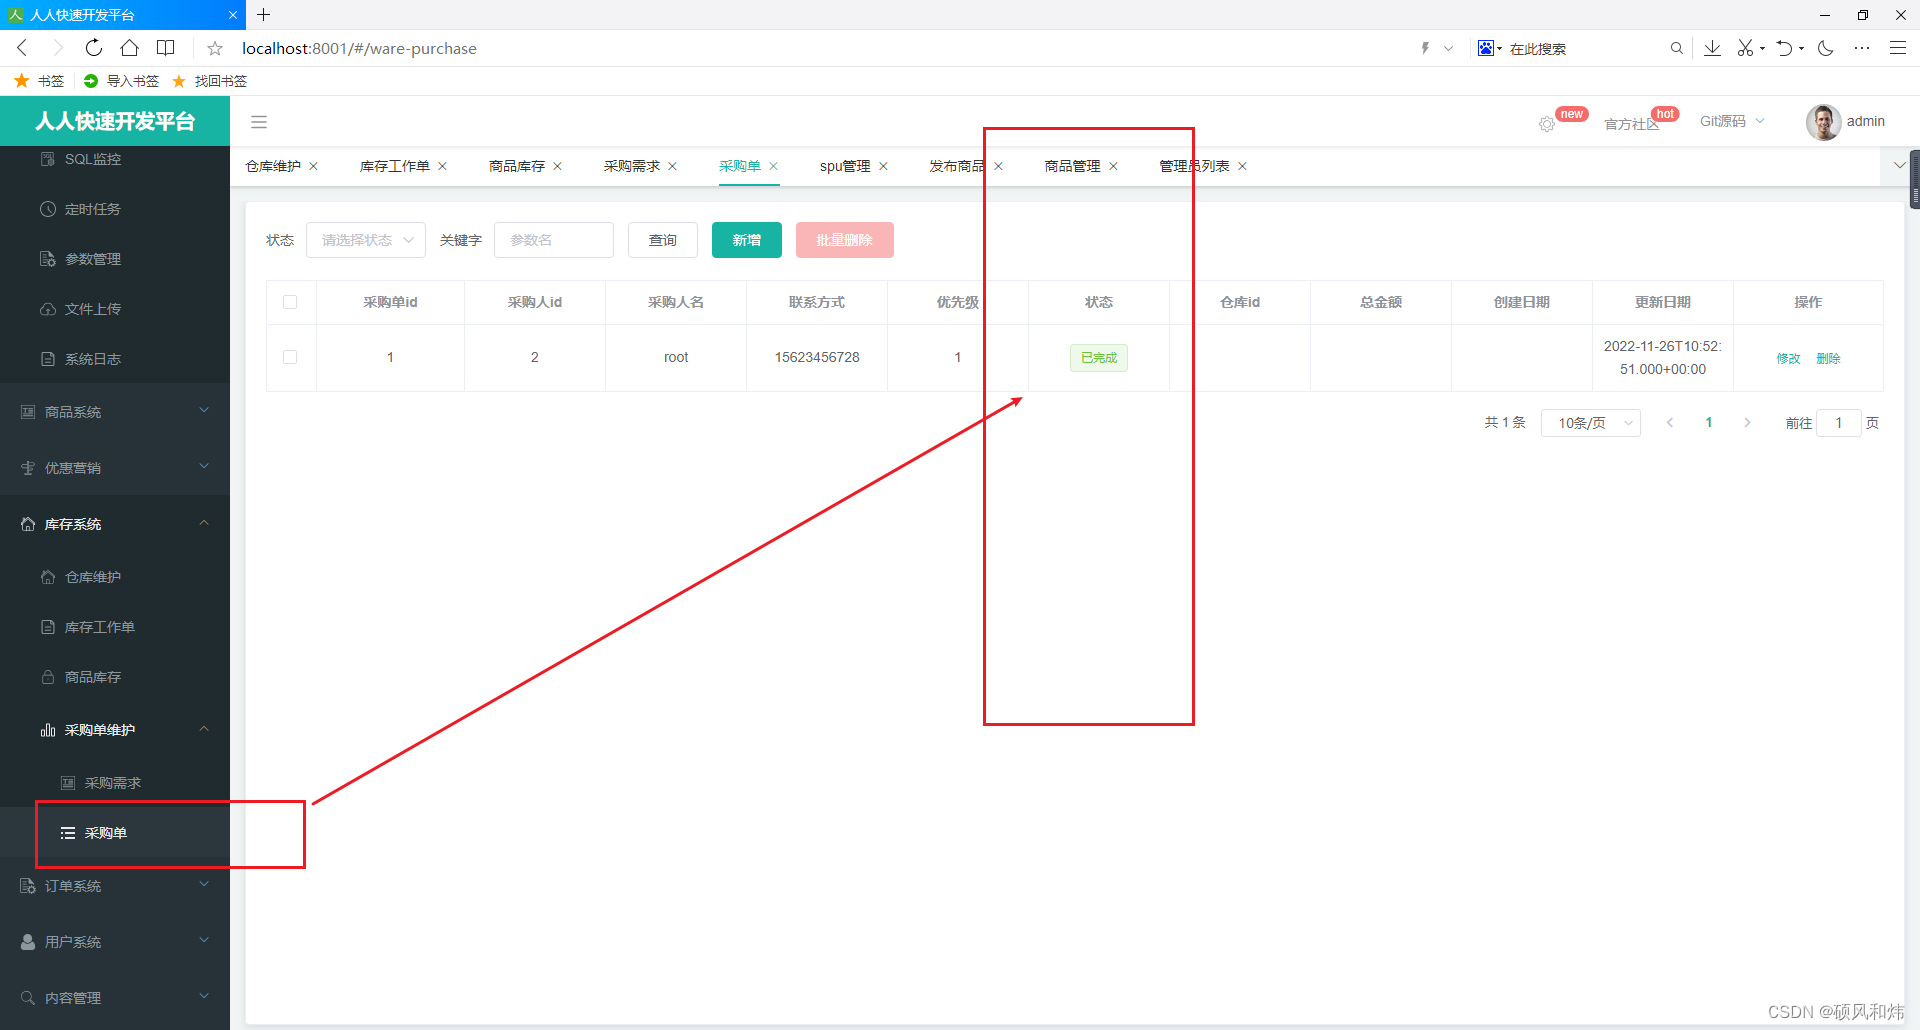Click the browser back arrow
This screenshot has height=1030, width=1920.
tap(22, 48)
